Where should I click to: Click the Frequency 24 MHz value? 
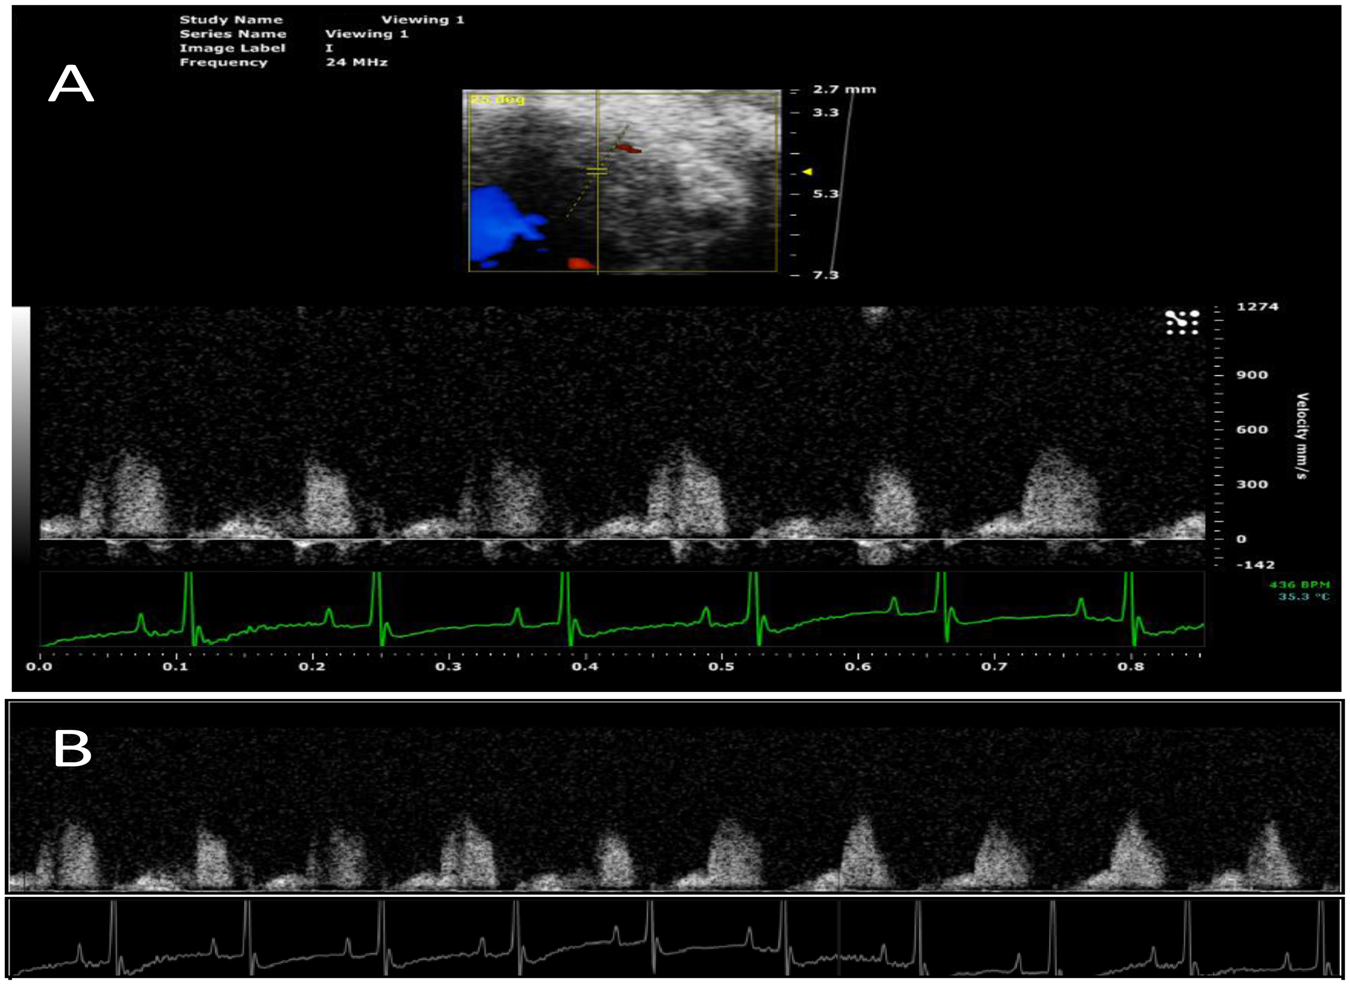point(356,62)
